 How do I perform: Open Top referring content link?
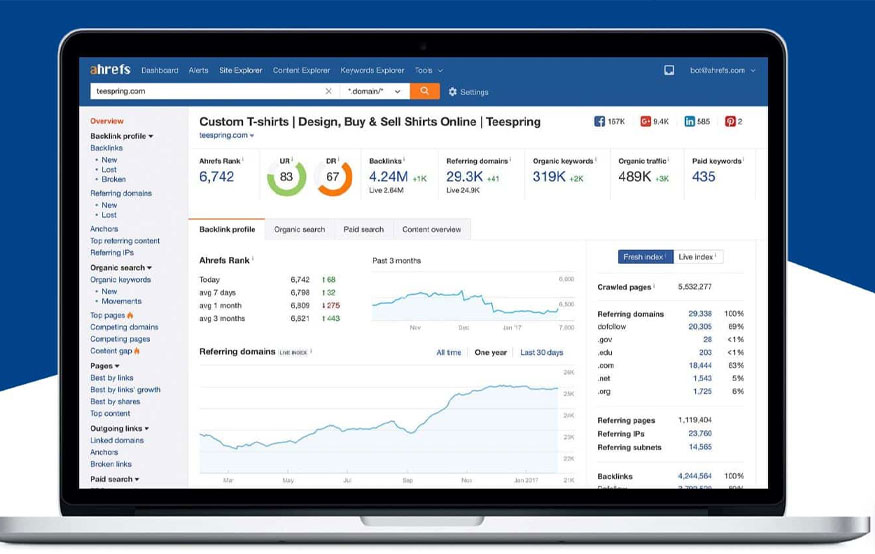coord(125,241)
